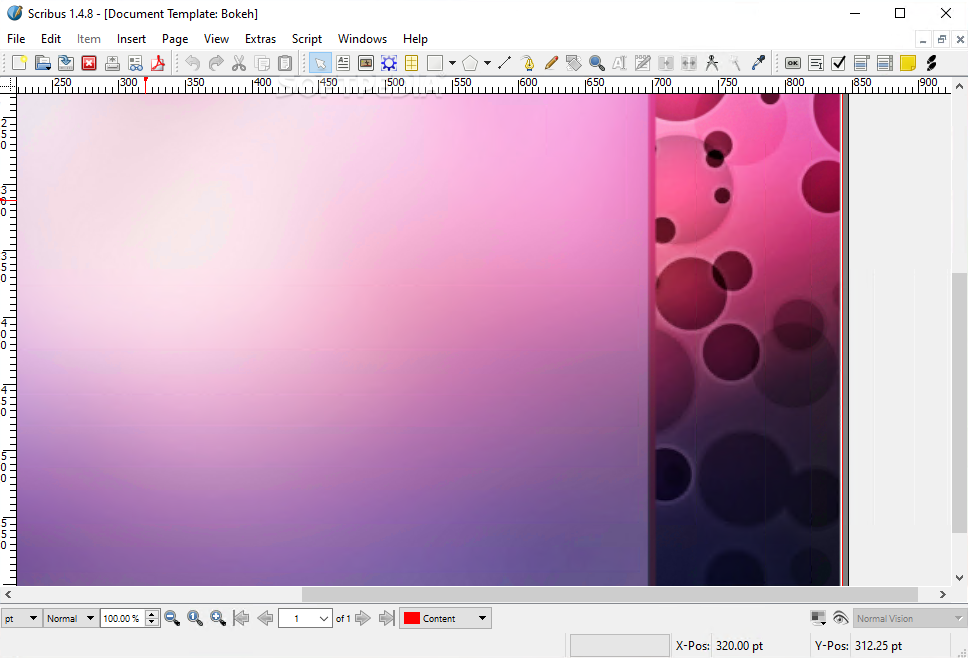Image resolution: width=968 pixels, height=658 pixels.
Task: Open the View menu
Action: click(216, 39)
